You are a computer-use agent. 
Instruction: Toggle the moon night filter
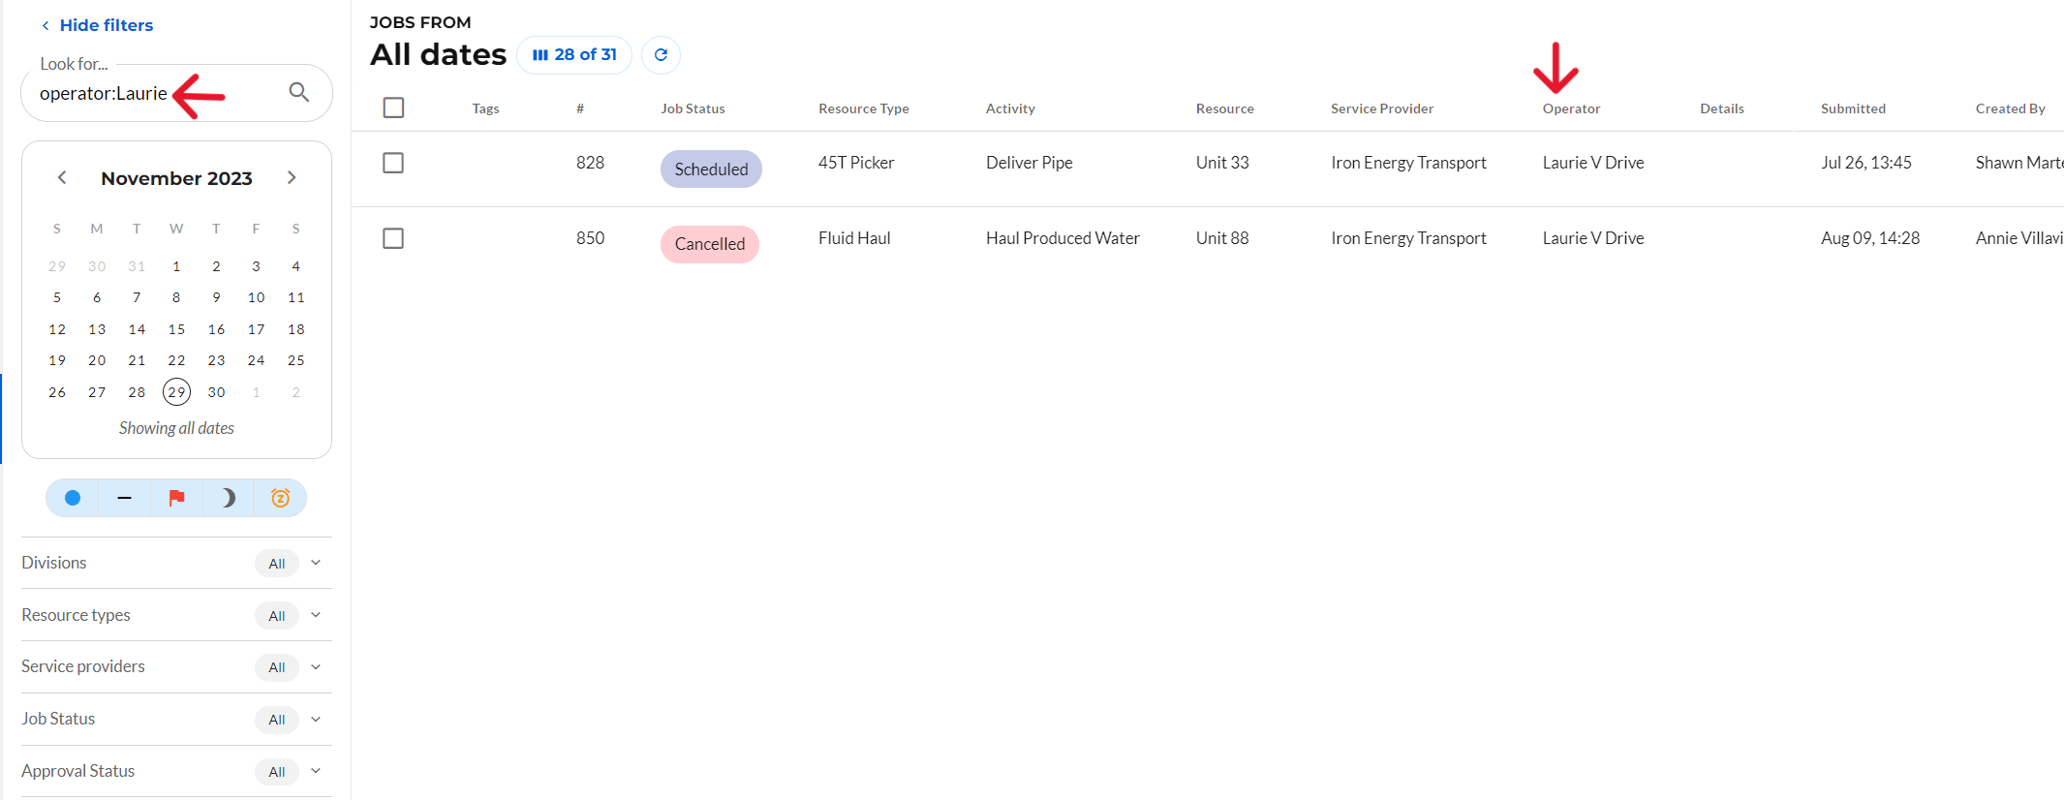coord(229,498)
